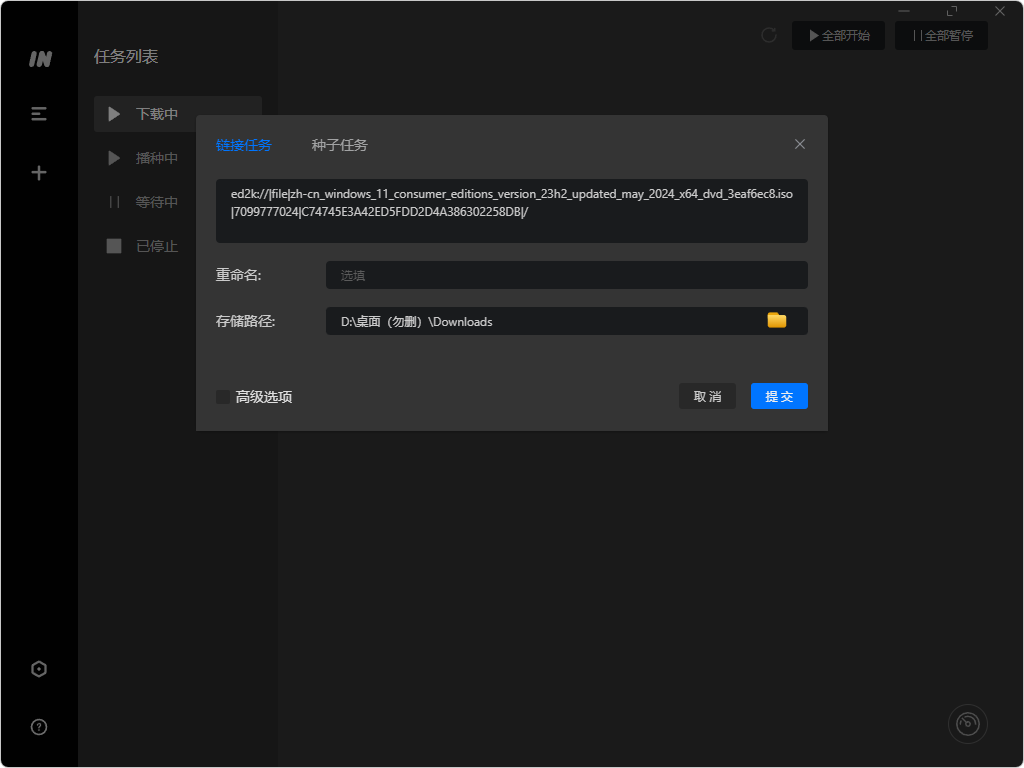Image resolution: width=1024 pixels, height=768 pixels.
Task: Switch to the 种子任务 tab
Action: click(339, 145)
